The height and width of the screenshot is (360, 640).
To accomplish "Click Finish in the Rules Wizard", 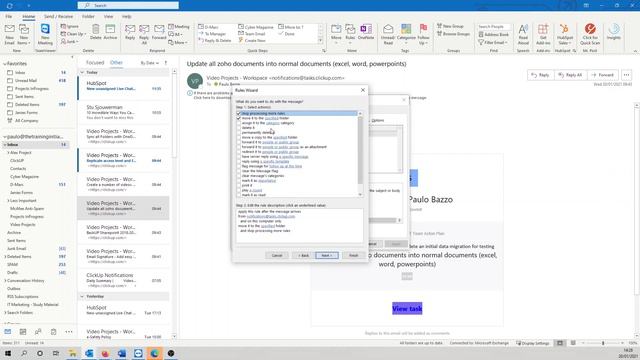I will 353,255.
